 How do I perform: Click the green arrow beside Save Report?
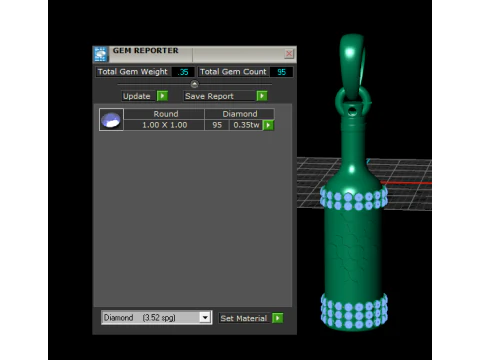pos(262,96)
